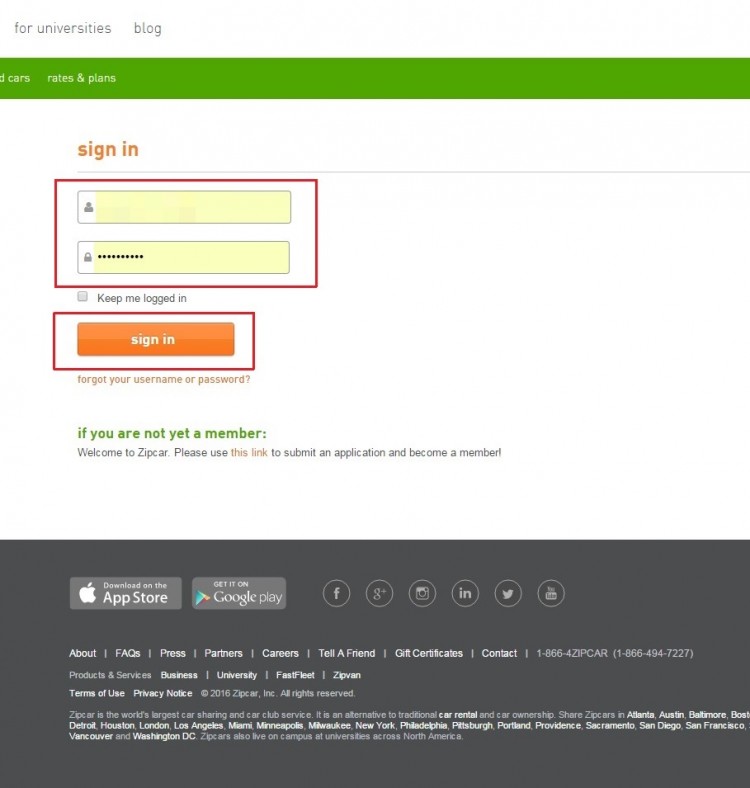The width and height of the screenshot is (750, 788).
Task: Open the for universities menu item
Action: [x=63, y=28]
